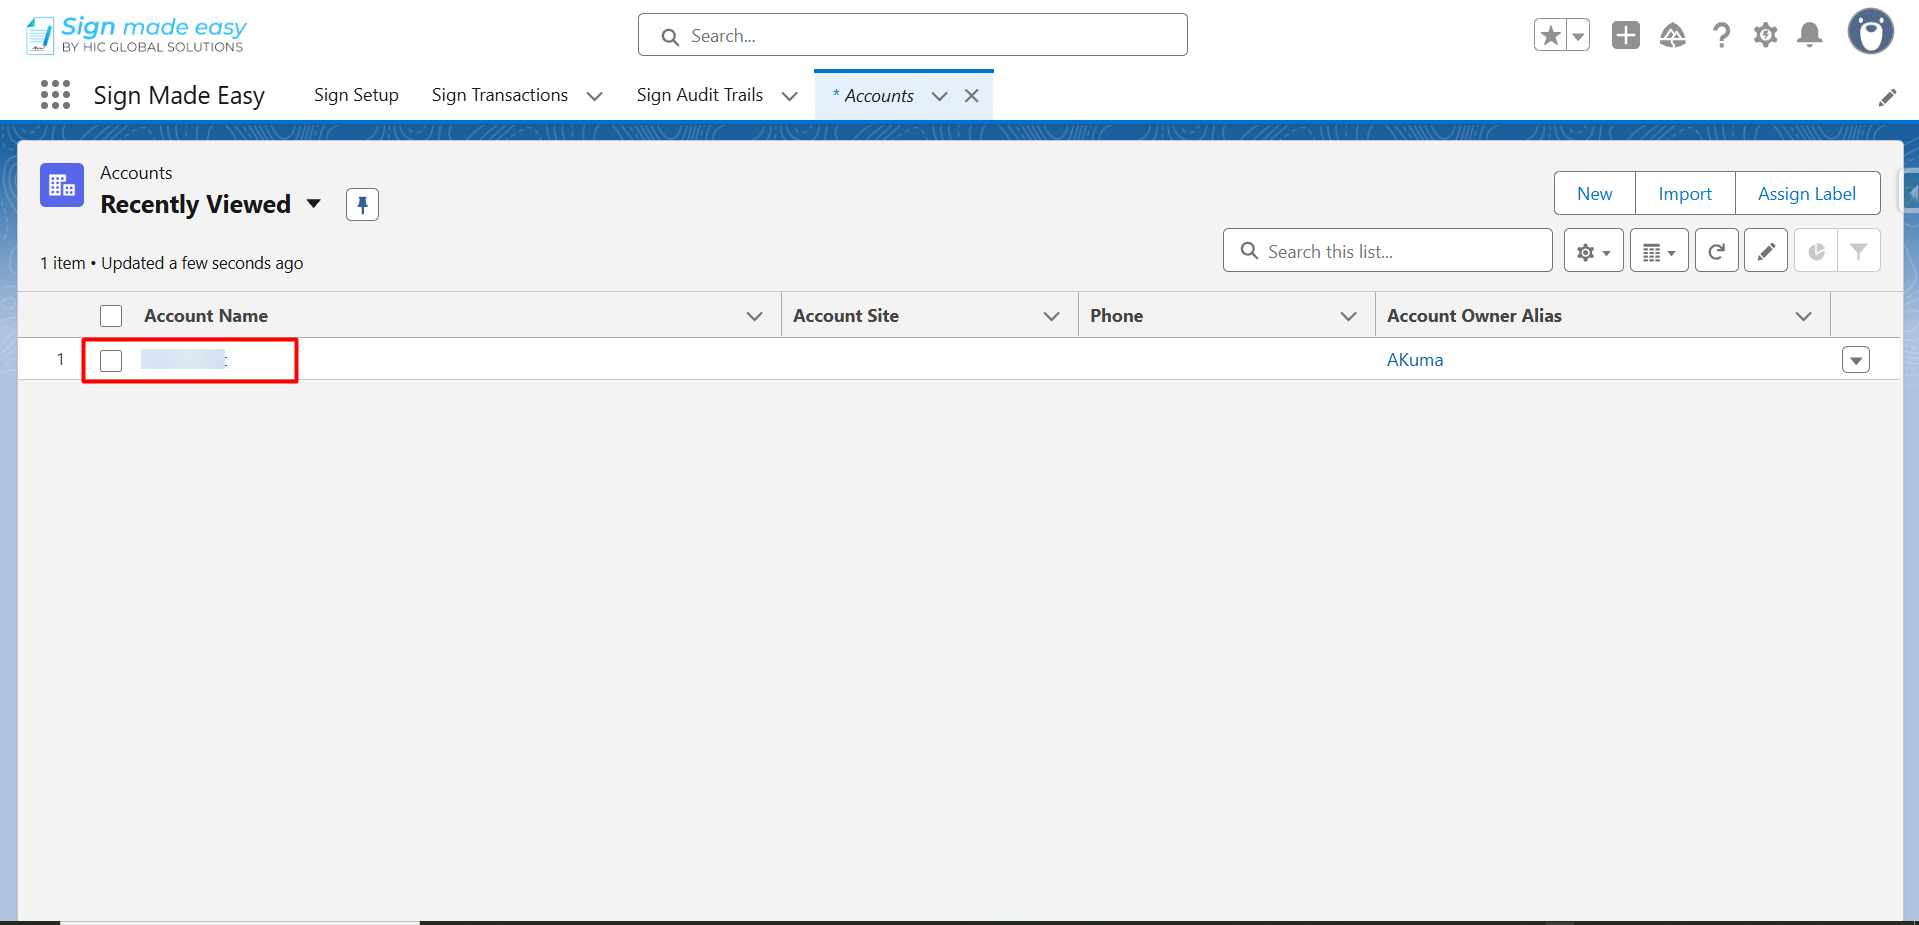1919x925 pixels.
Task: Open the row actions dropdown for the account
Action: tap(1856, 359)
